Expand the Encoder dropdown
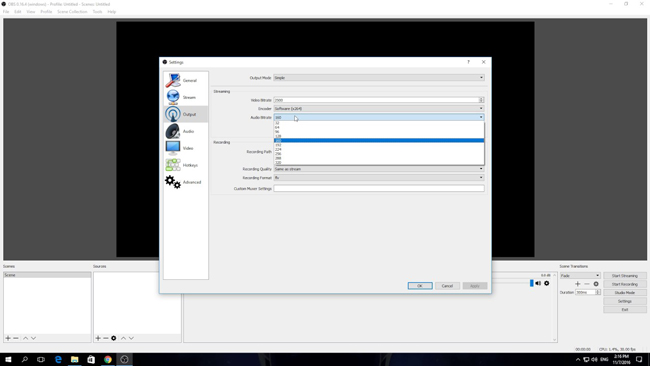 point(378,109)
